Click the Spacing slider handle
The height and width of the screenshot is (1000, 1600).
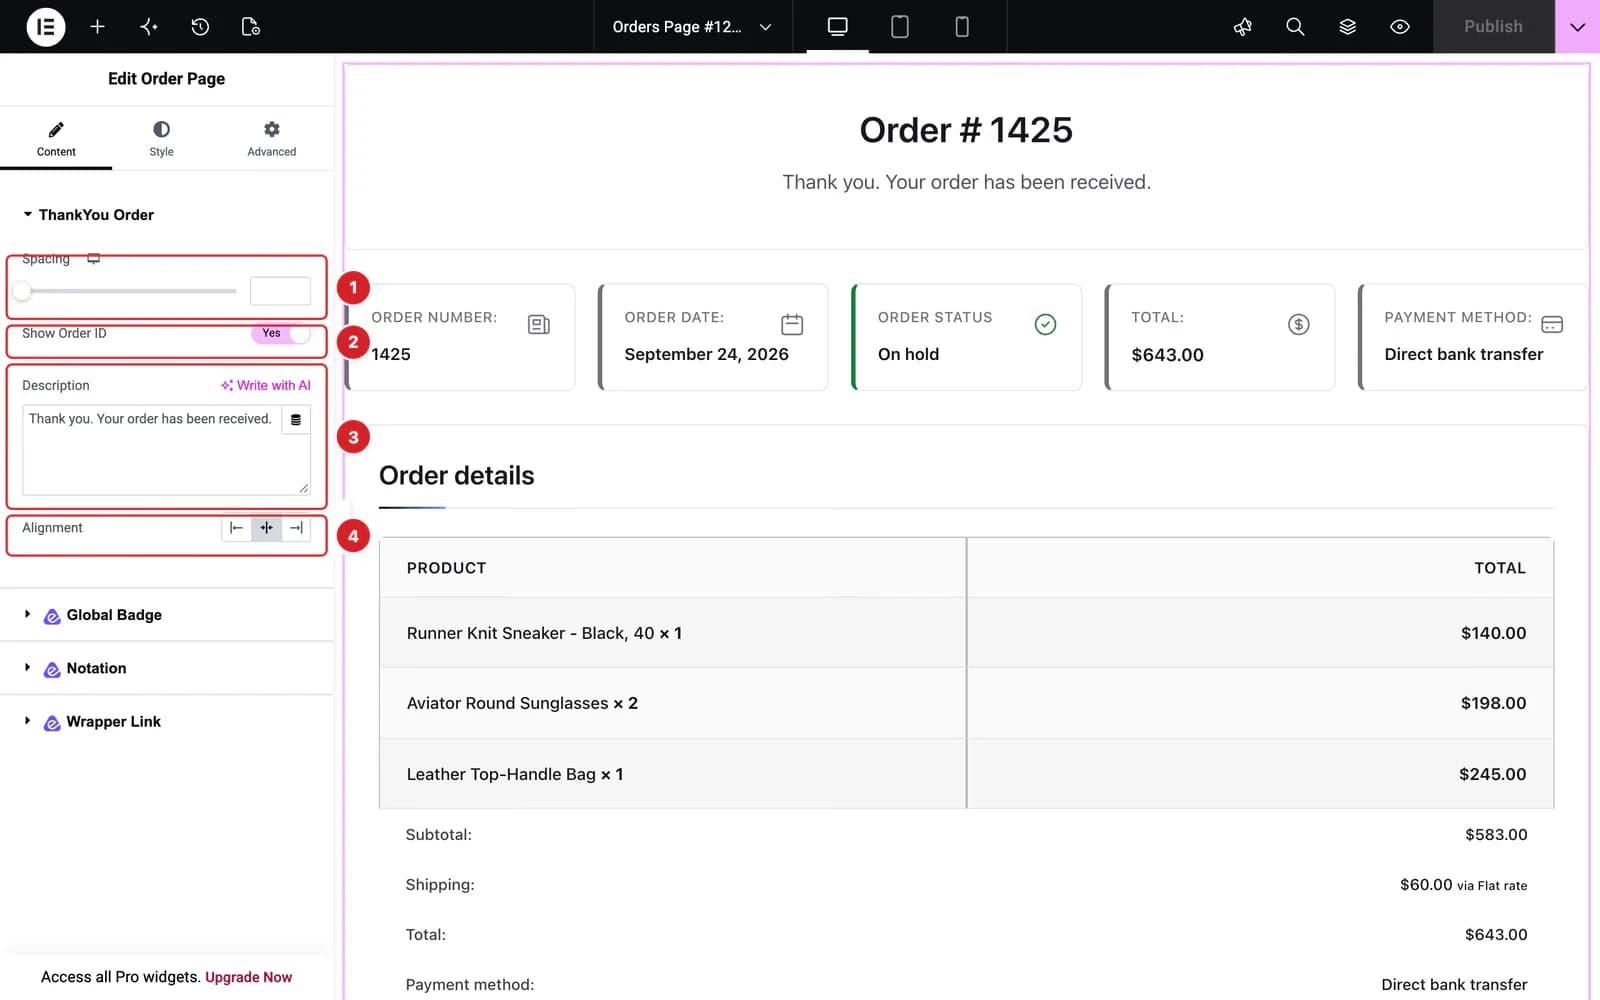tap(22, 291)
